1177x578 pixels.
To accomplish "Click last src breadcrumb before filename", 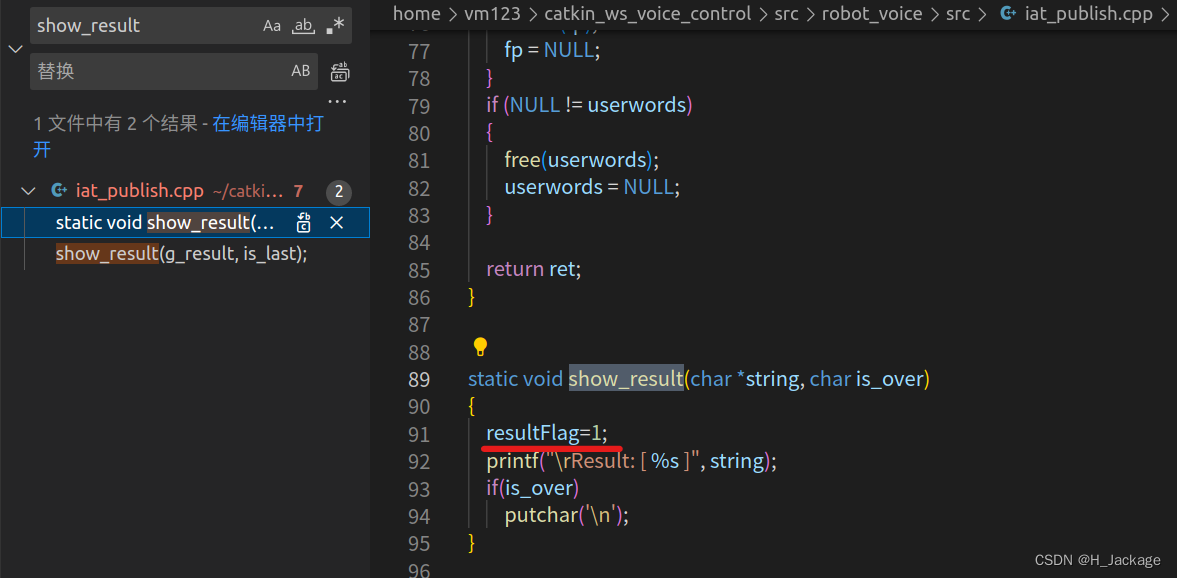I will point(957,14).
